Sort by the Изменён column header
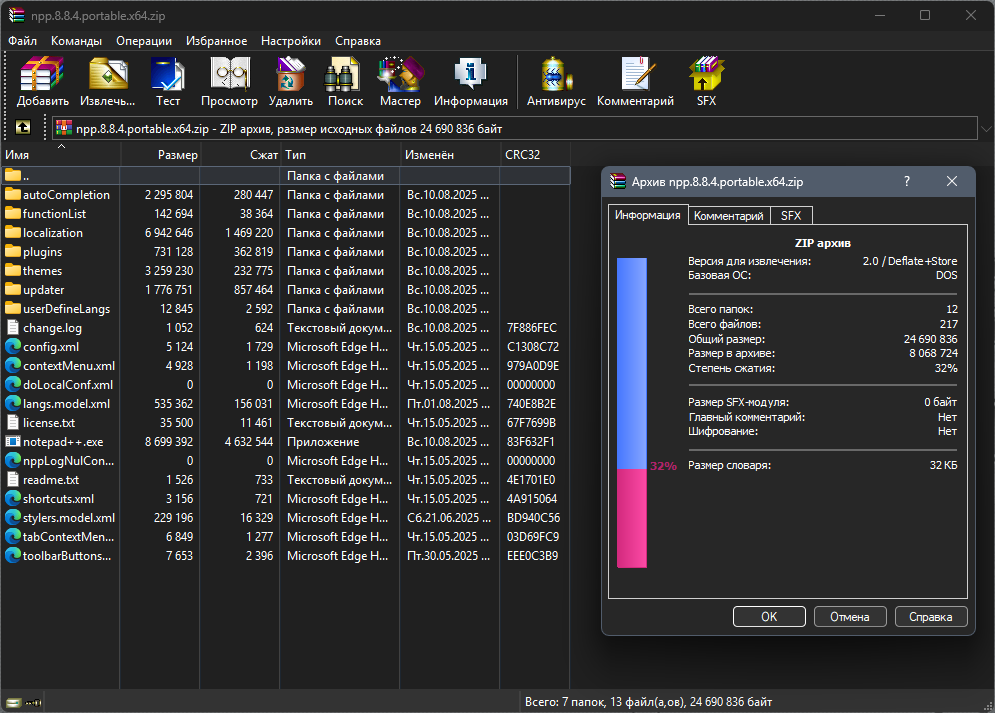The height and width of the screenshot is (713, 995). [x=450, y=154]
